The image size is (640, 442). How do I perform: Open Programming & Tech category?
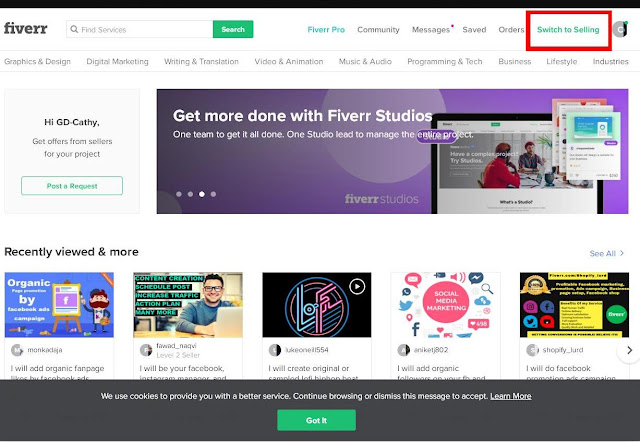444,62
